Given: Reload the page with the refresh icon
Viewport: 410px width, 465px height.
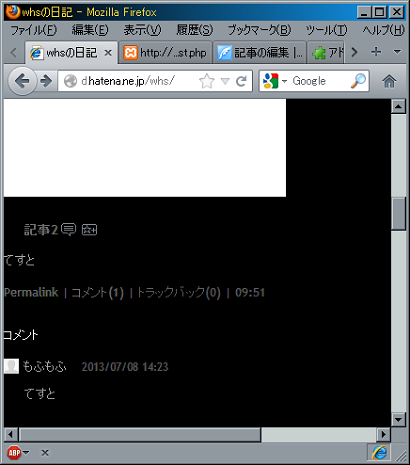Looking at the screenshot, I should 241,81.
